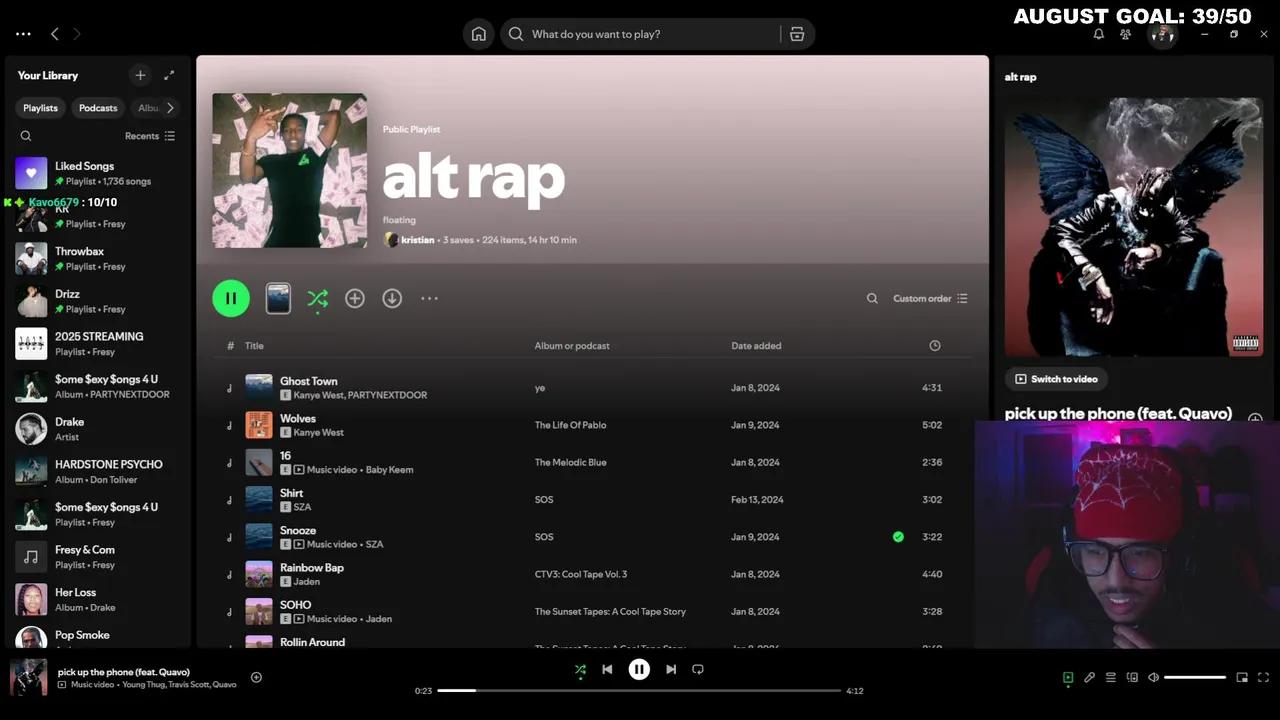
Task: Skip to the next track
Action: (x=671, y=670)
